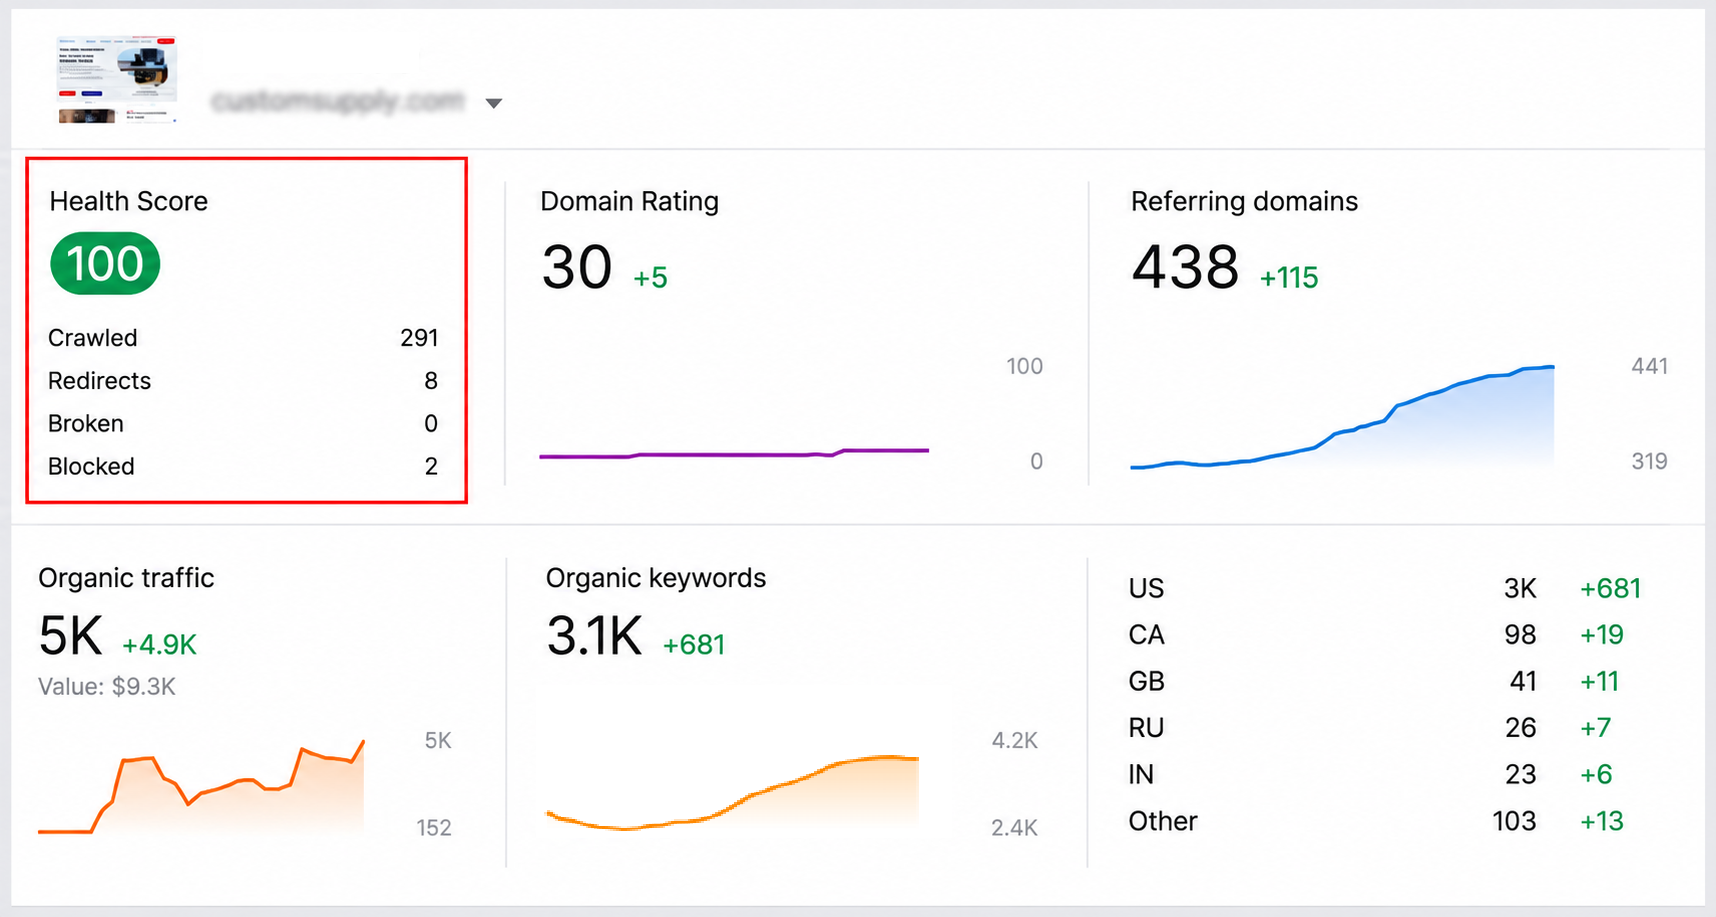Click the Redirects row value 8
This screenshot has height=917, width=1716.
(x=431, y=381)
